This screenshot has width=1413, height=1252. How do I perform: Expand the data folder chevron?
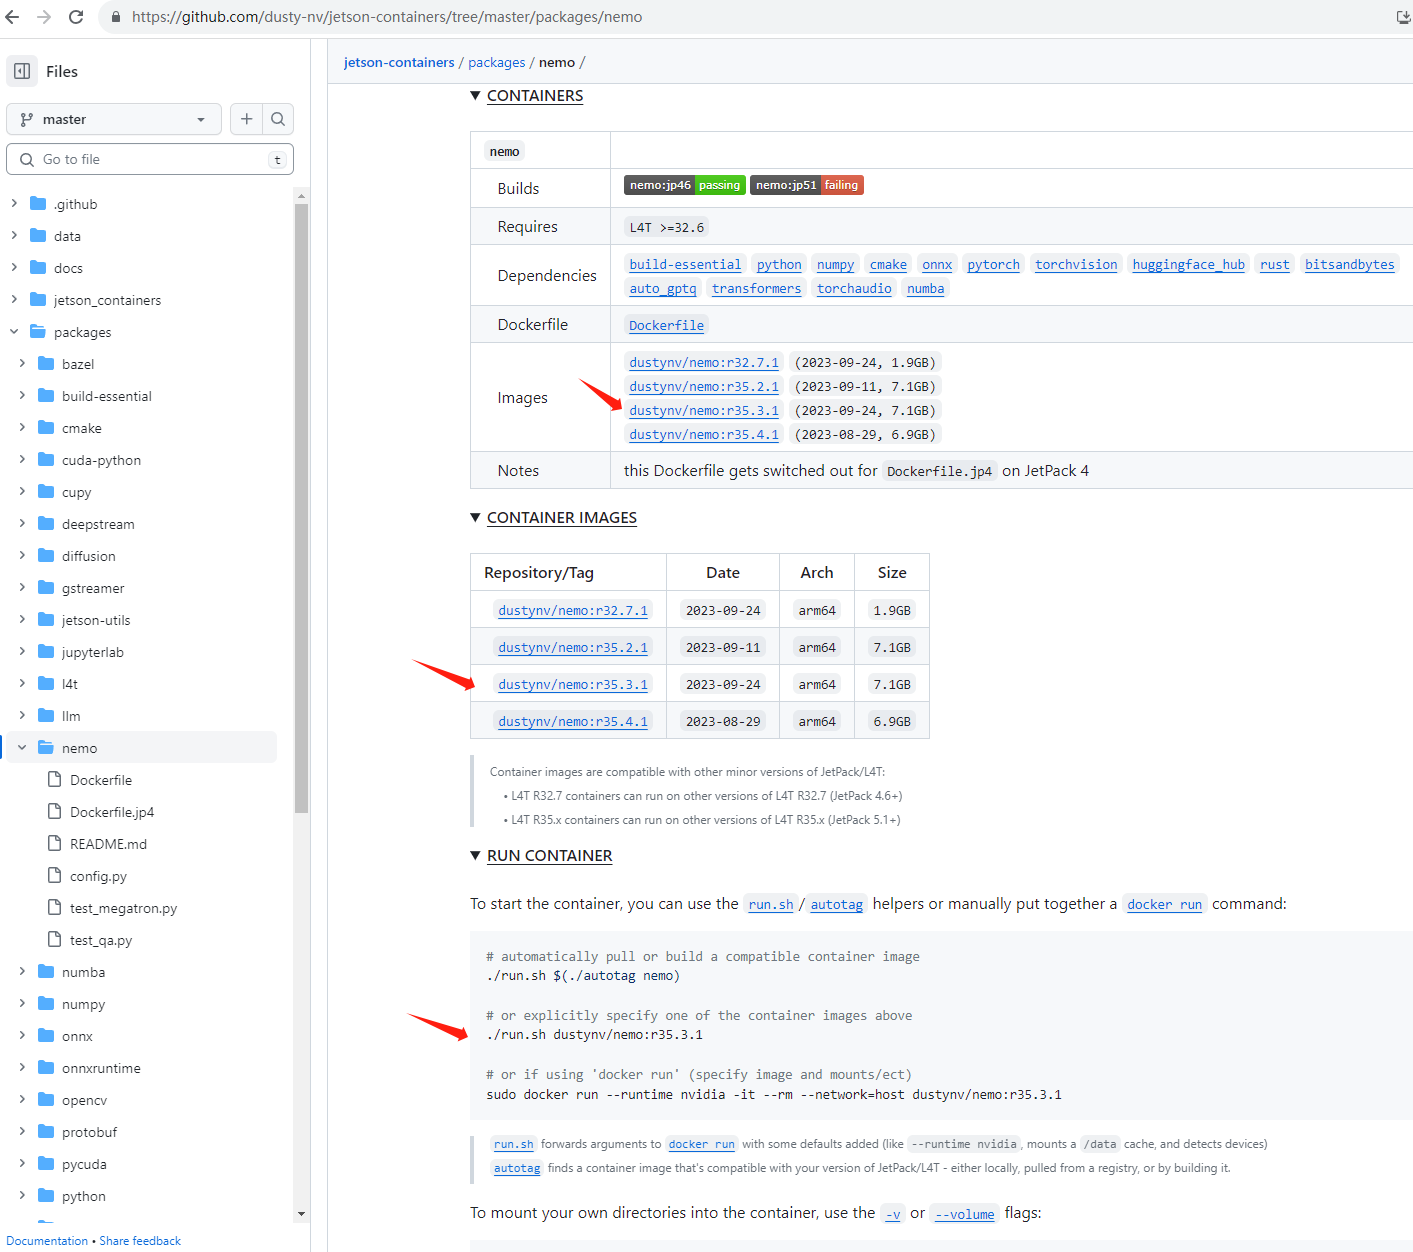14,235
